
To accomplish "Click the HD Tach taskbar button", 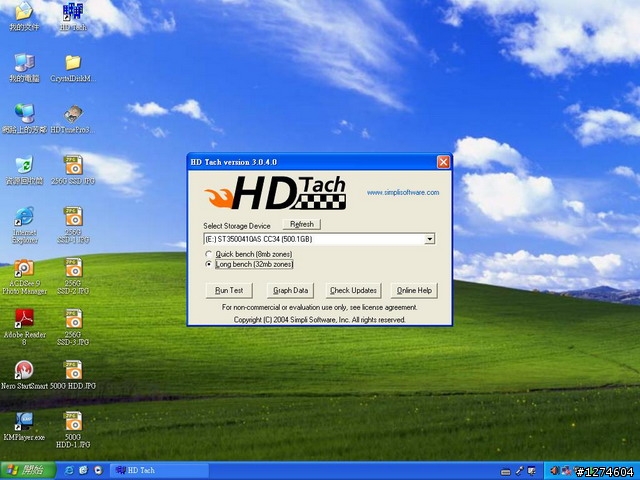I will (x=159, y=470).
